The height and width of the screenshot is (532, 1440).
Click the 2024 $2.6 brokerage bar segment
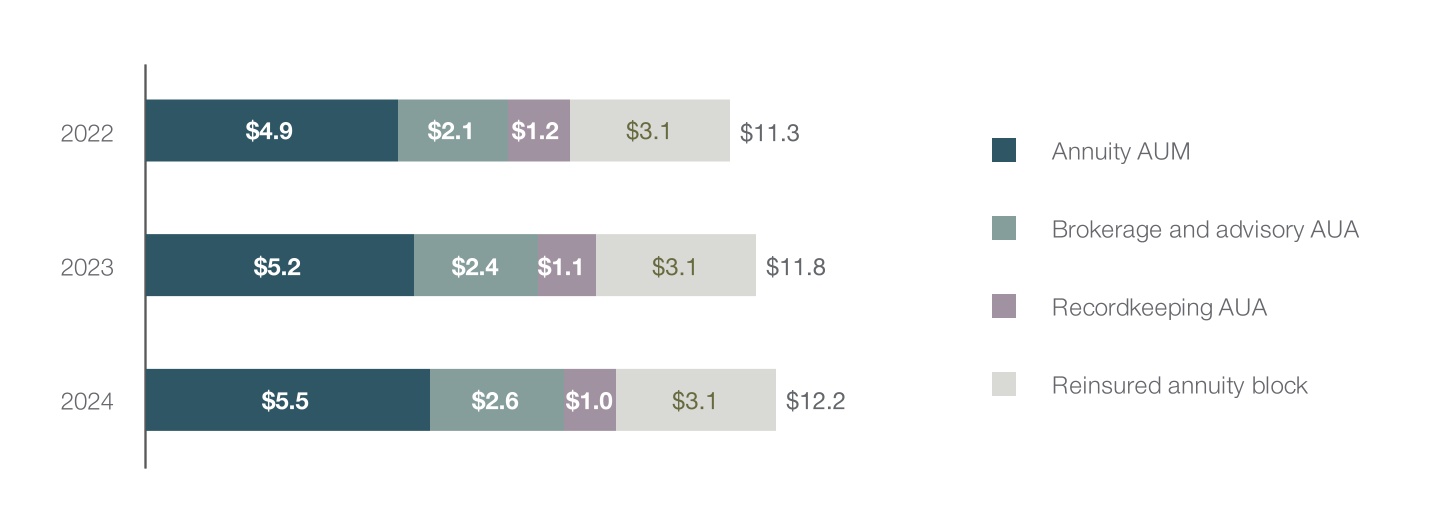(497, 401)
